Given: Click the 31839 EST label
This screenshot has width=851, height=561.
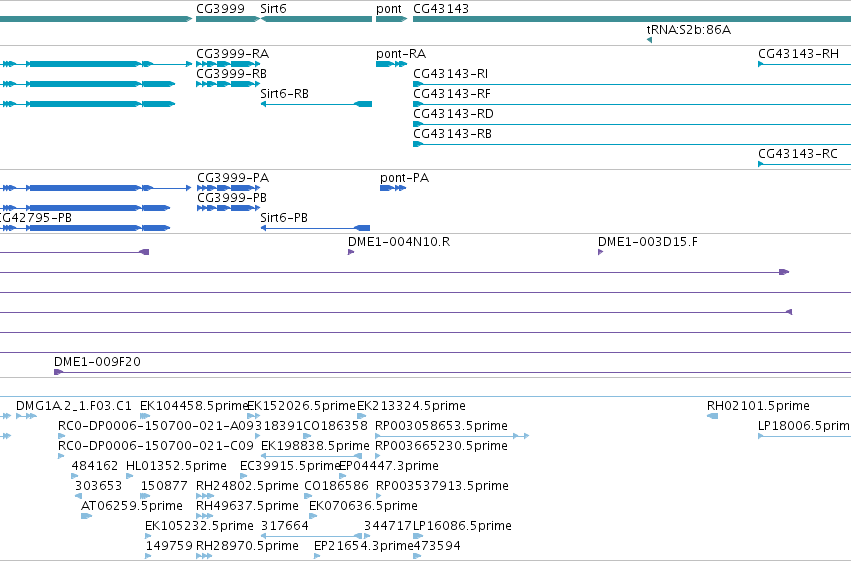Looking at the screenshot, I should point(278,426).
